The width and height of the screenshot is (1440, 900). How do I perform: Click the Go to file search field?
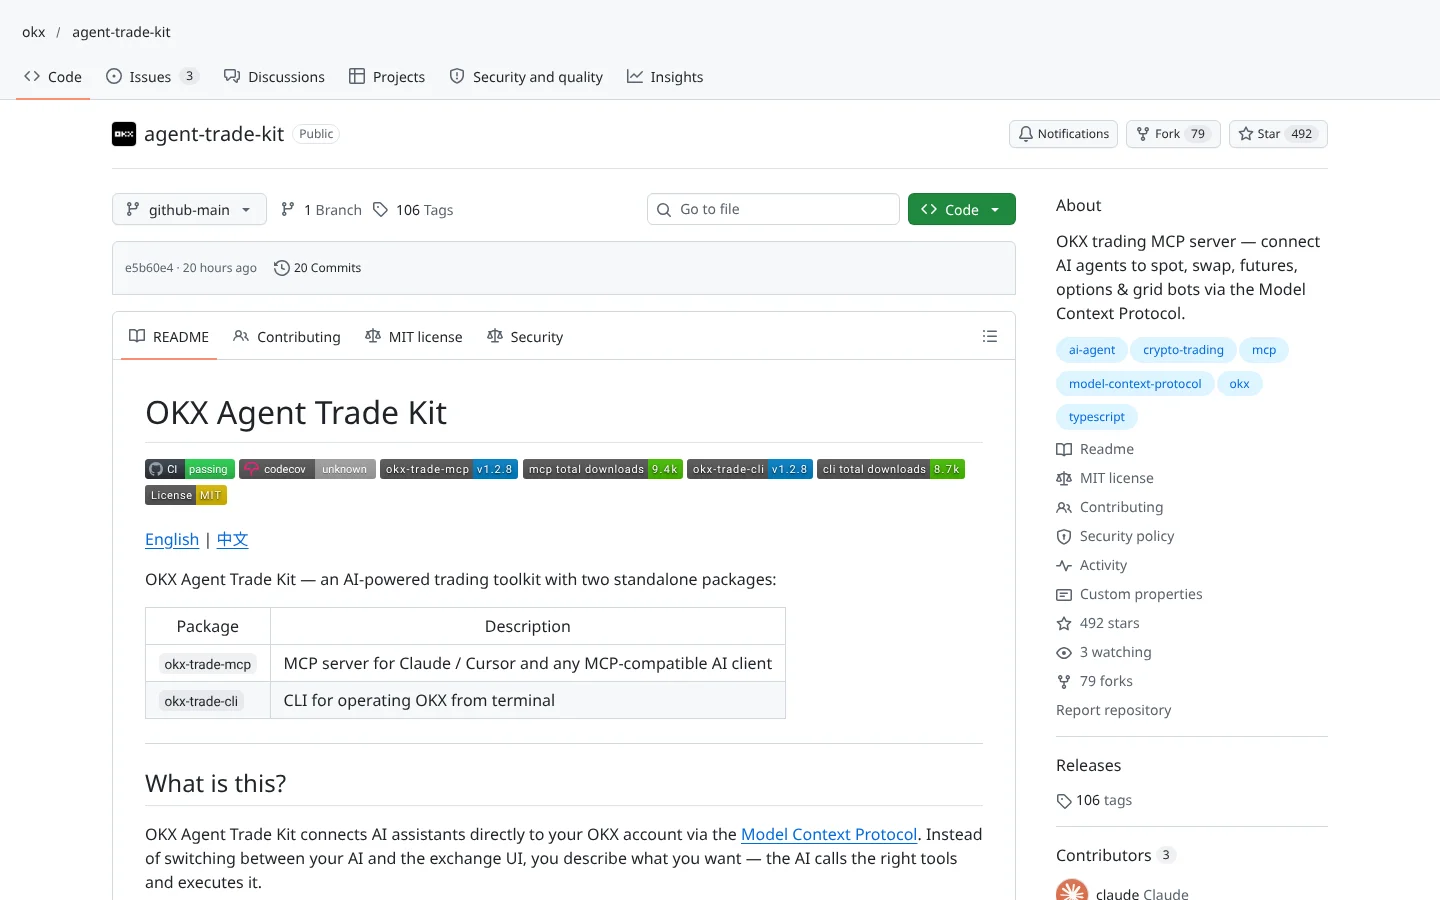coord(773,209)
